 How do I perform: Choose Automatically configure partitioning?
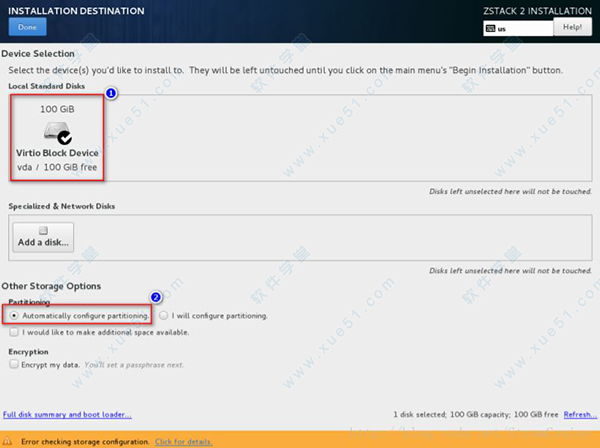(x=13, y=315)
